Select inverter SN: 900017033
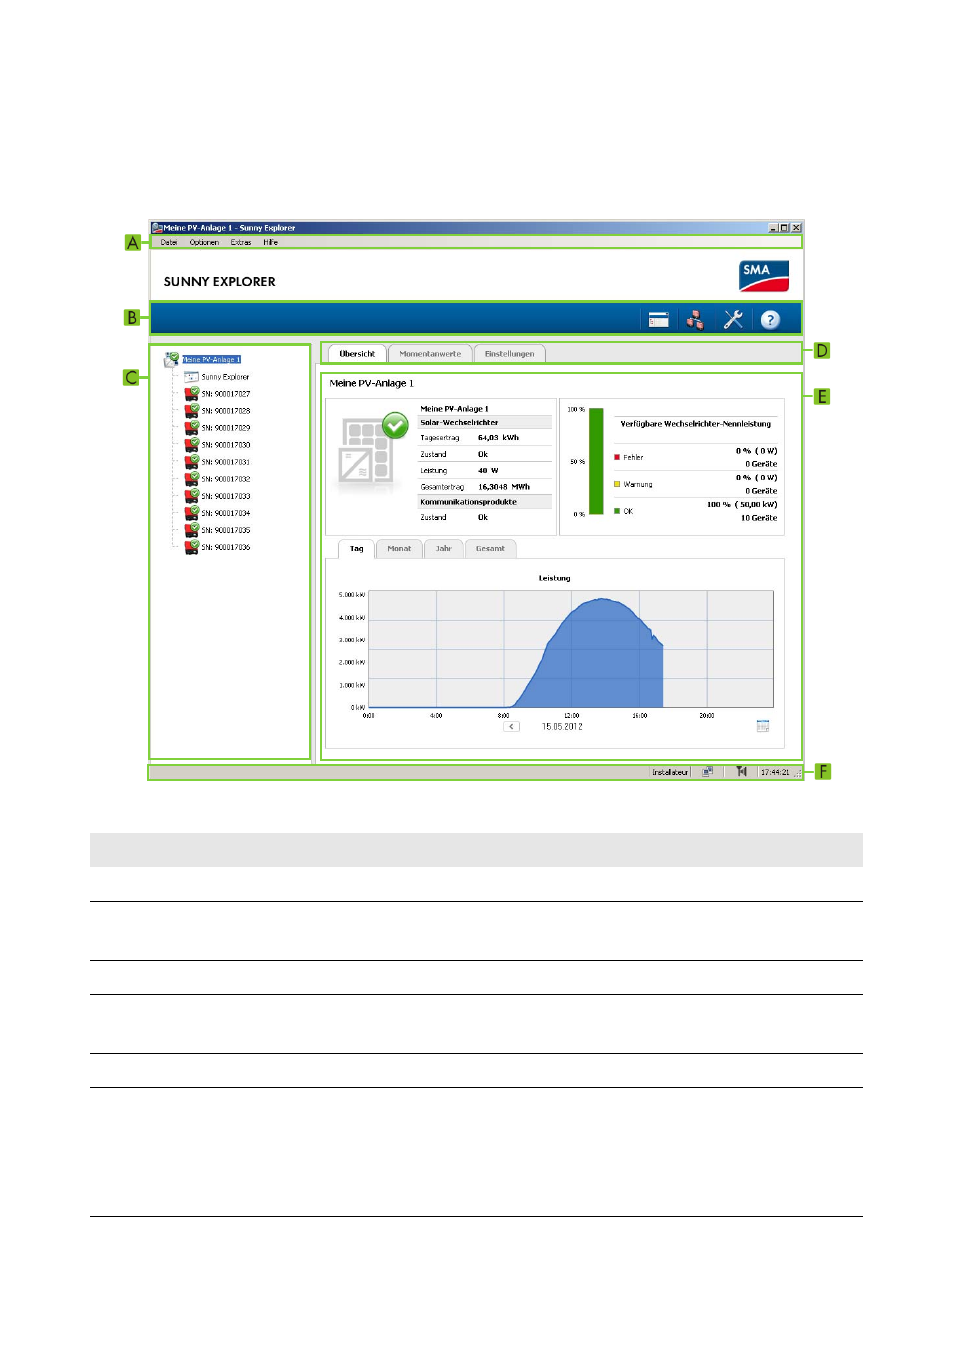 226,496
